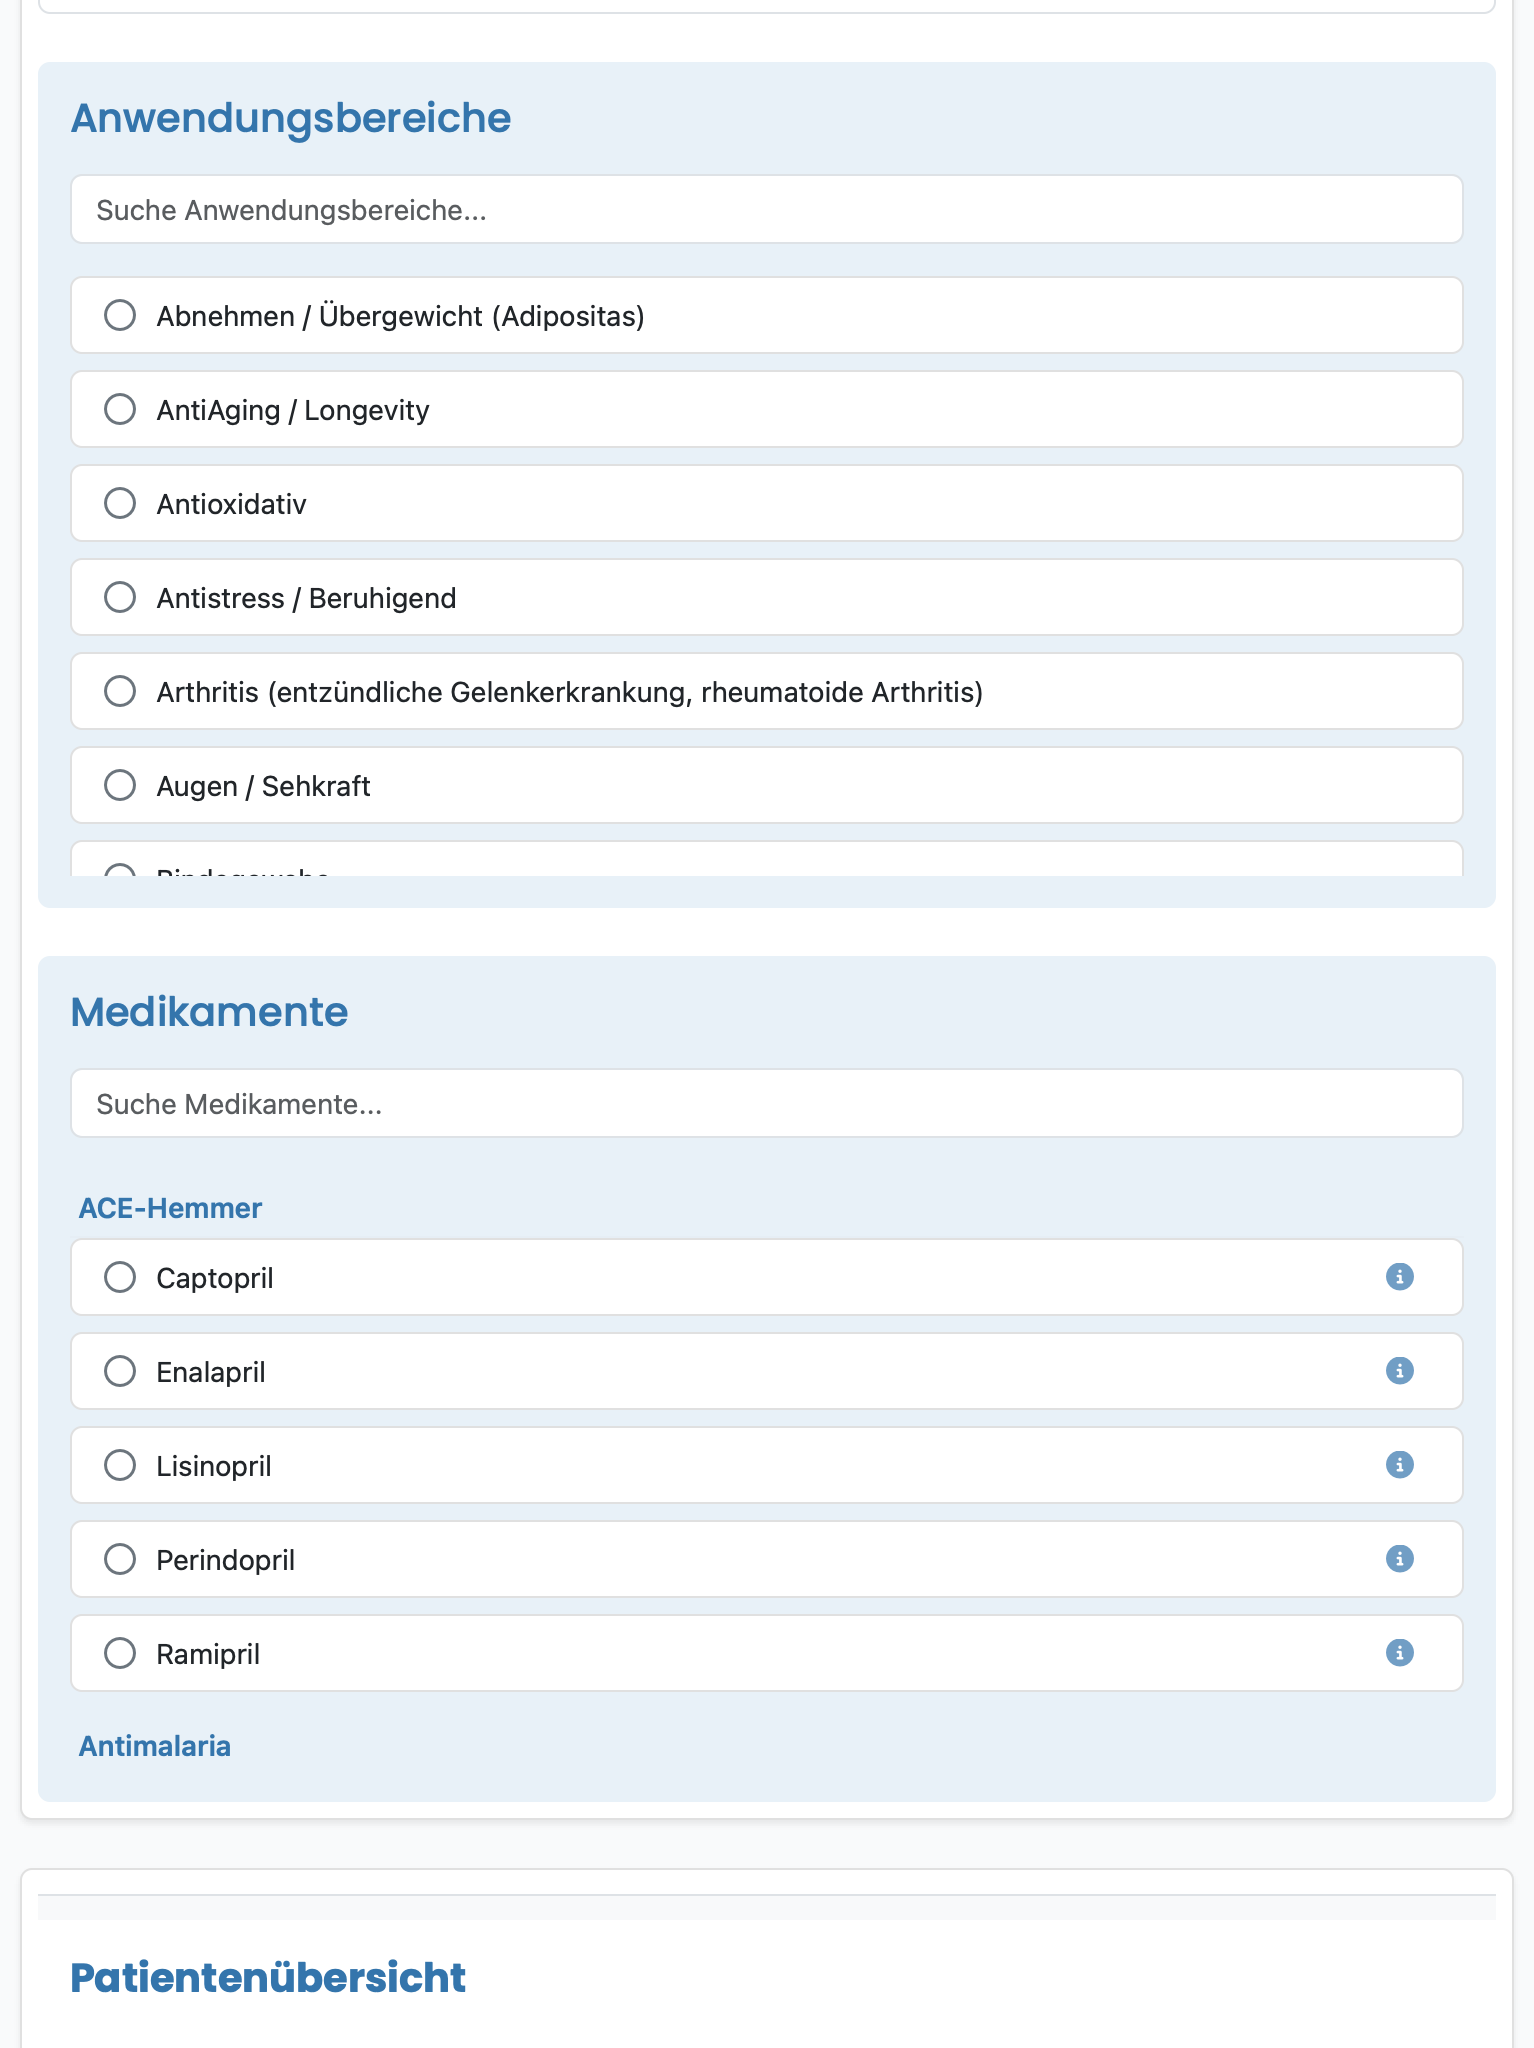Show info icon for Lisinopril
This screenshot has width=1534, height=2048.
(x=1399, y=1465)
